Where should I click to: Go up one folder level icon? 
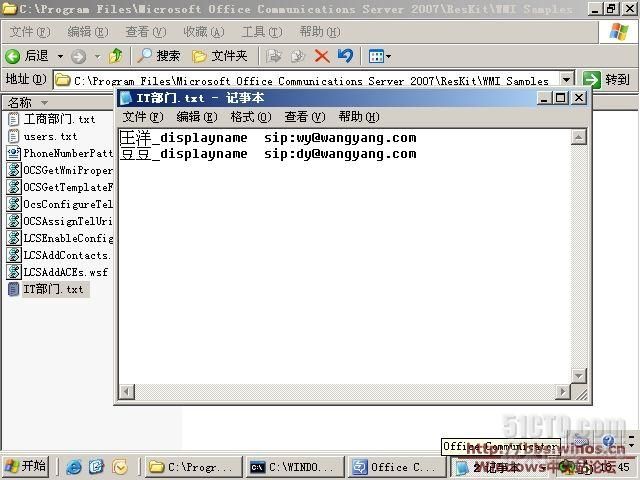click(116, 56)
